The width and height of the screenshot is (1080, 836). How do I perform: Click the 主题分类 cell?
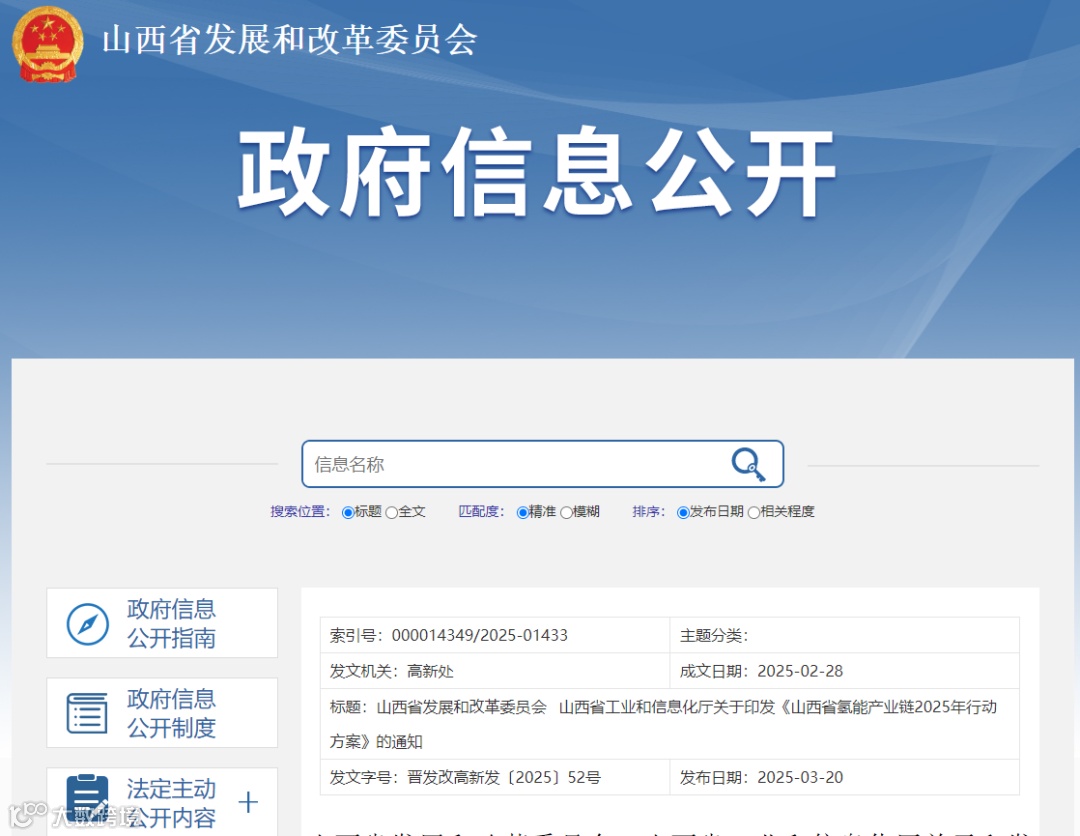coord(844,635)
